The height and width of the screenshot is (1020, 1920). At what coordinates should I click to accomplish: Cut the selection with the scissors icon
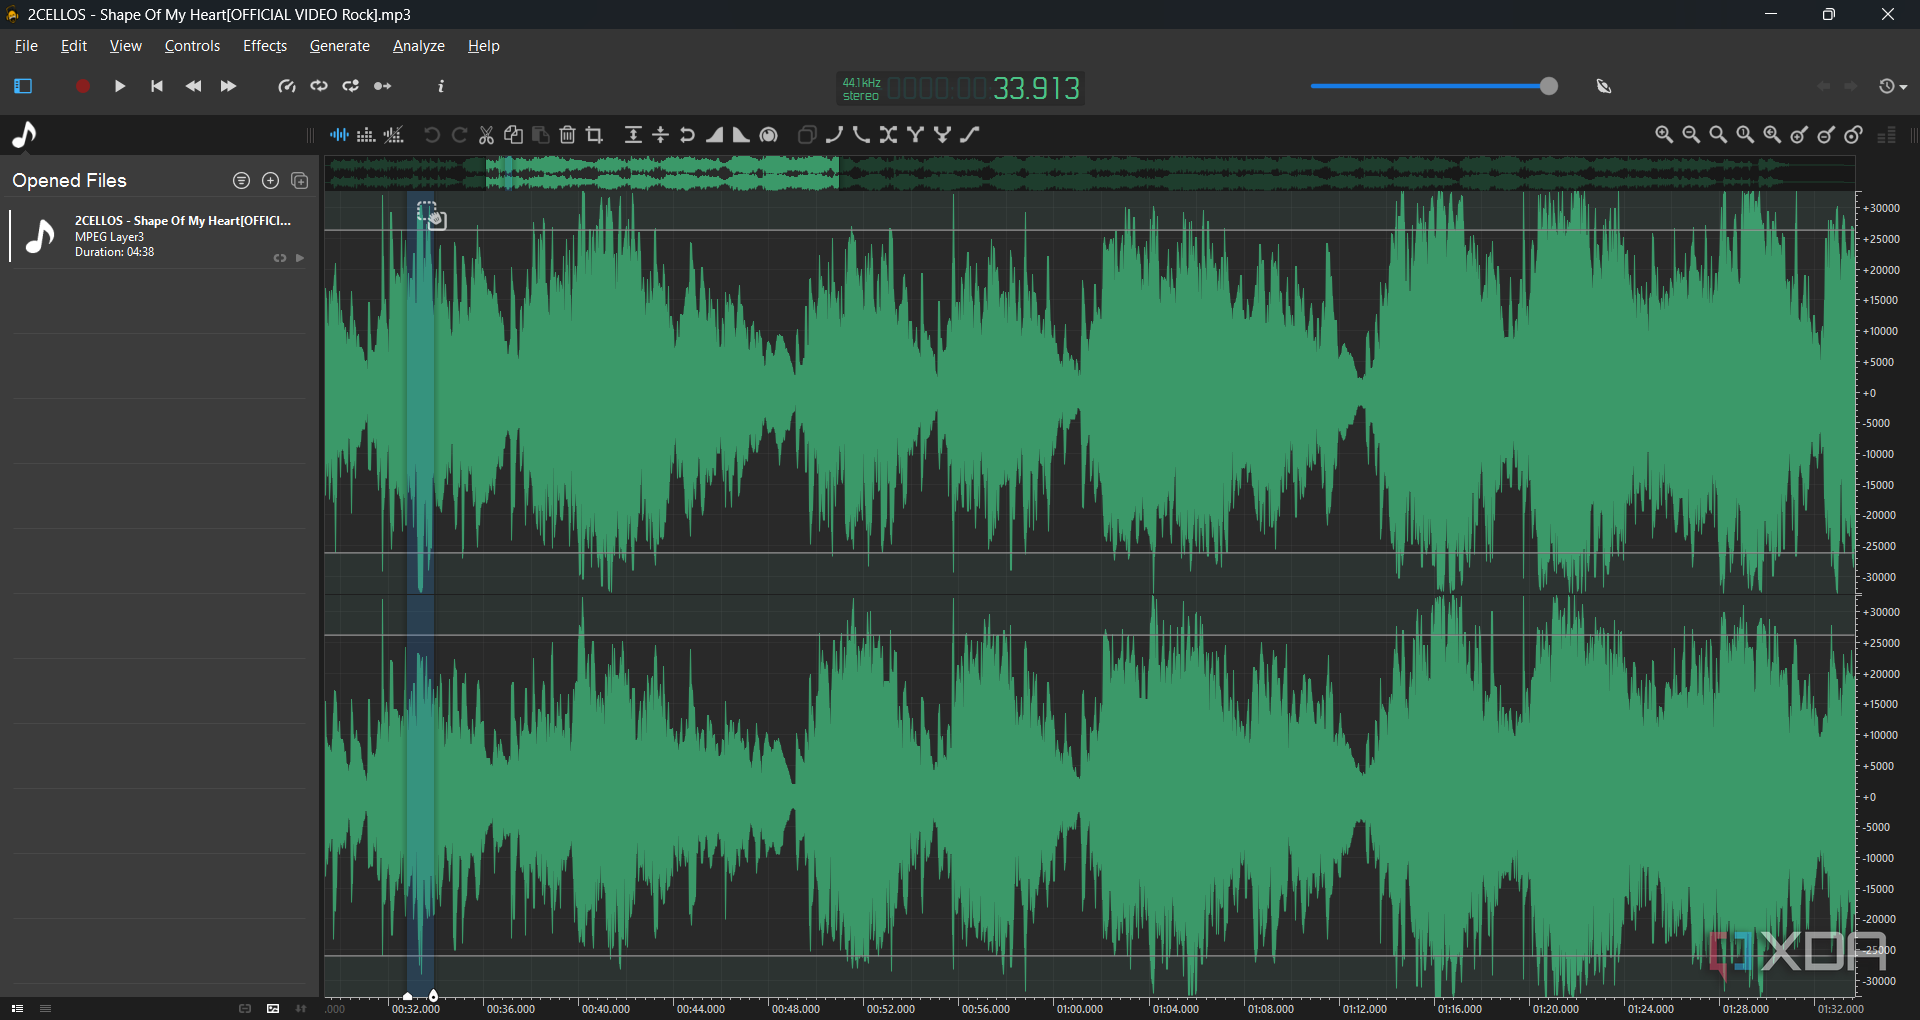(487, 135)
